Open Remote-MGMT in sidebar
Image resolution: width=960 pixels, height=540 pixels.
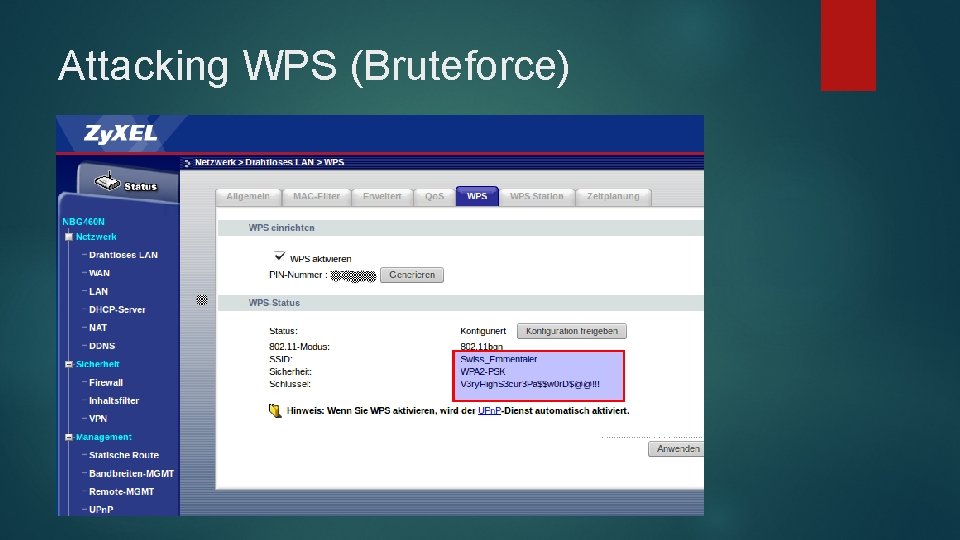click(121, 492)
